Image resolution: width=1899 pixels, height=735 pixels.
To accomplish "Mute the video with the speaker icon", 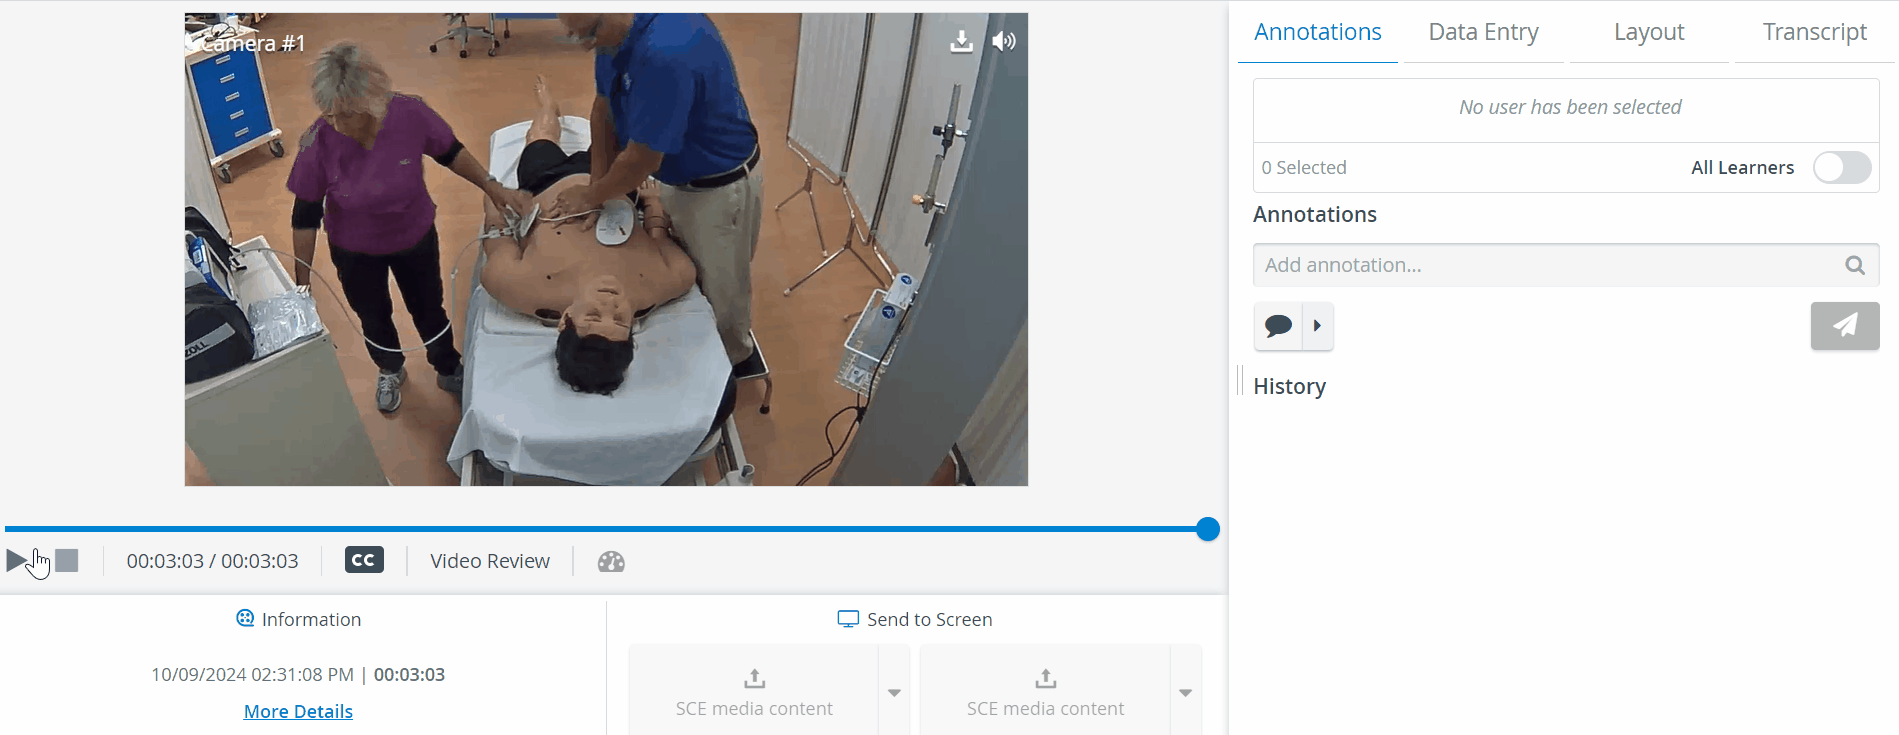I will (1004, 41).
